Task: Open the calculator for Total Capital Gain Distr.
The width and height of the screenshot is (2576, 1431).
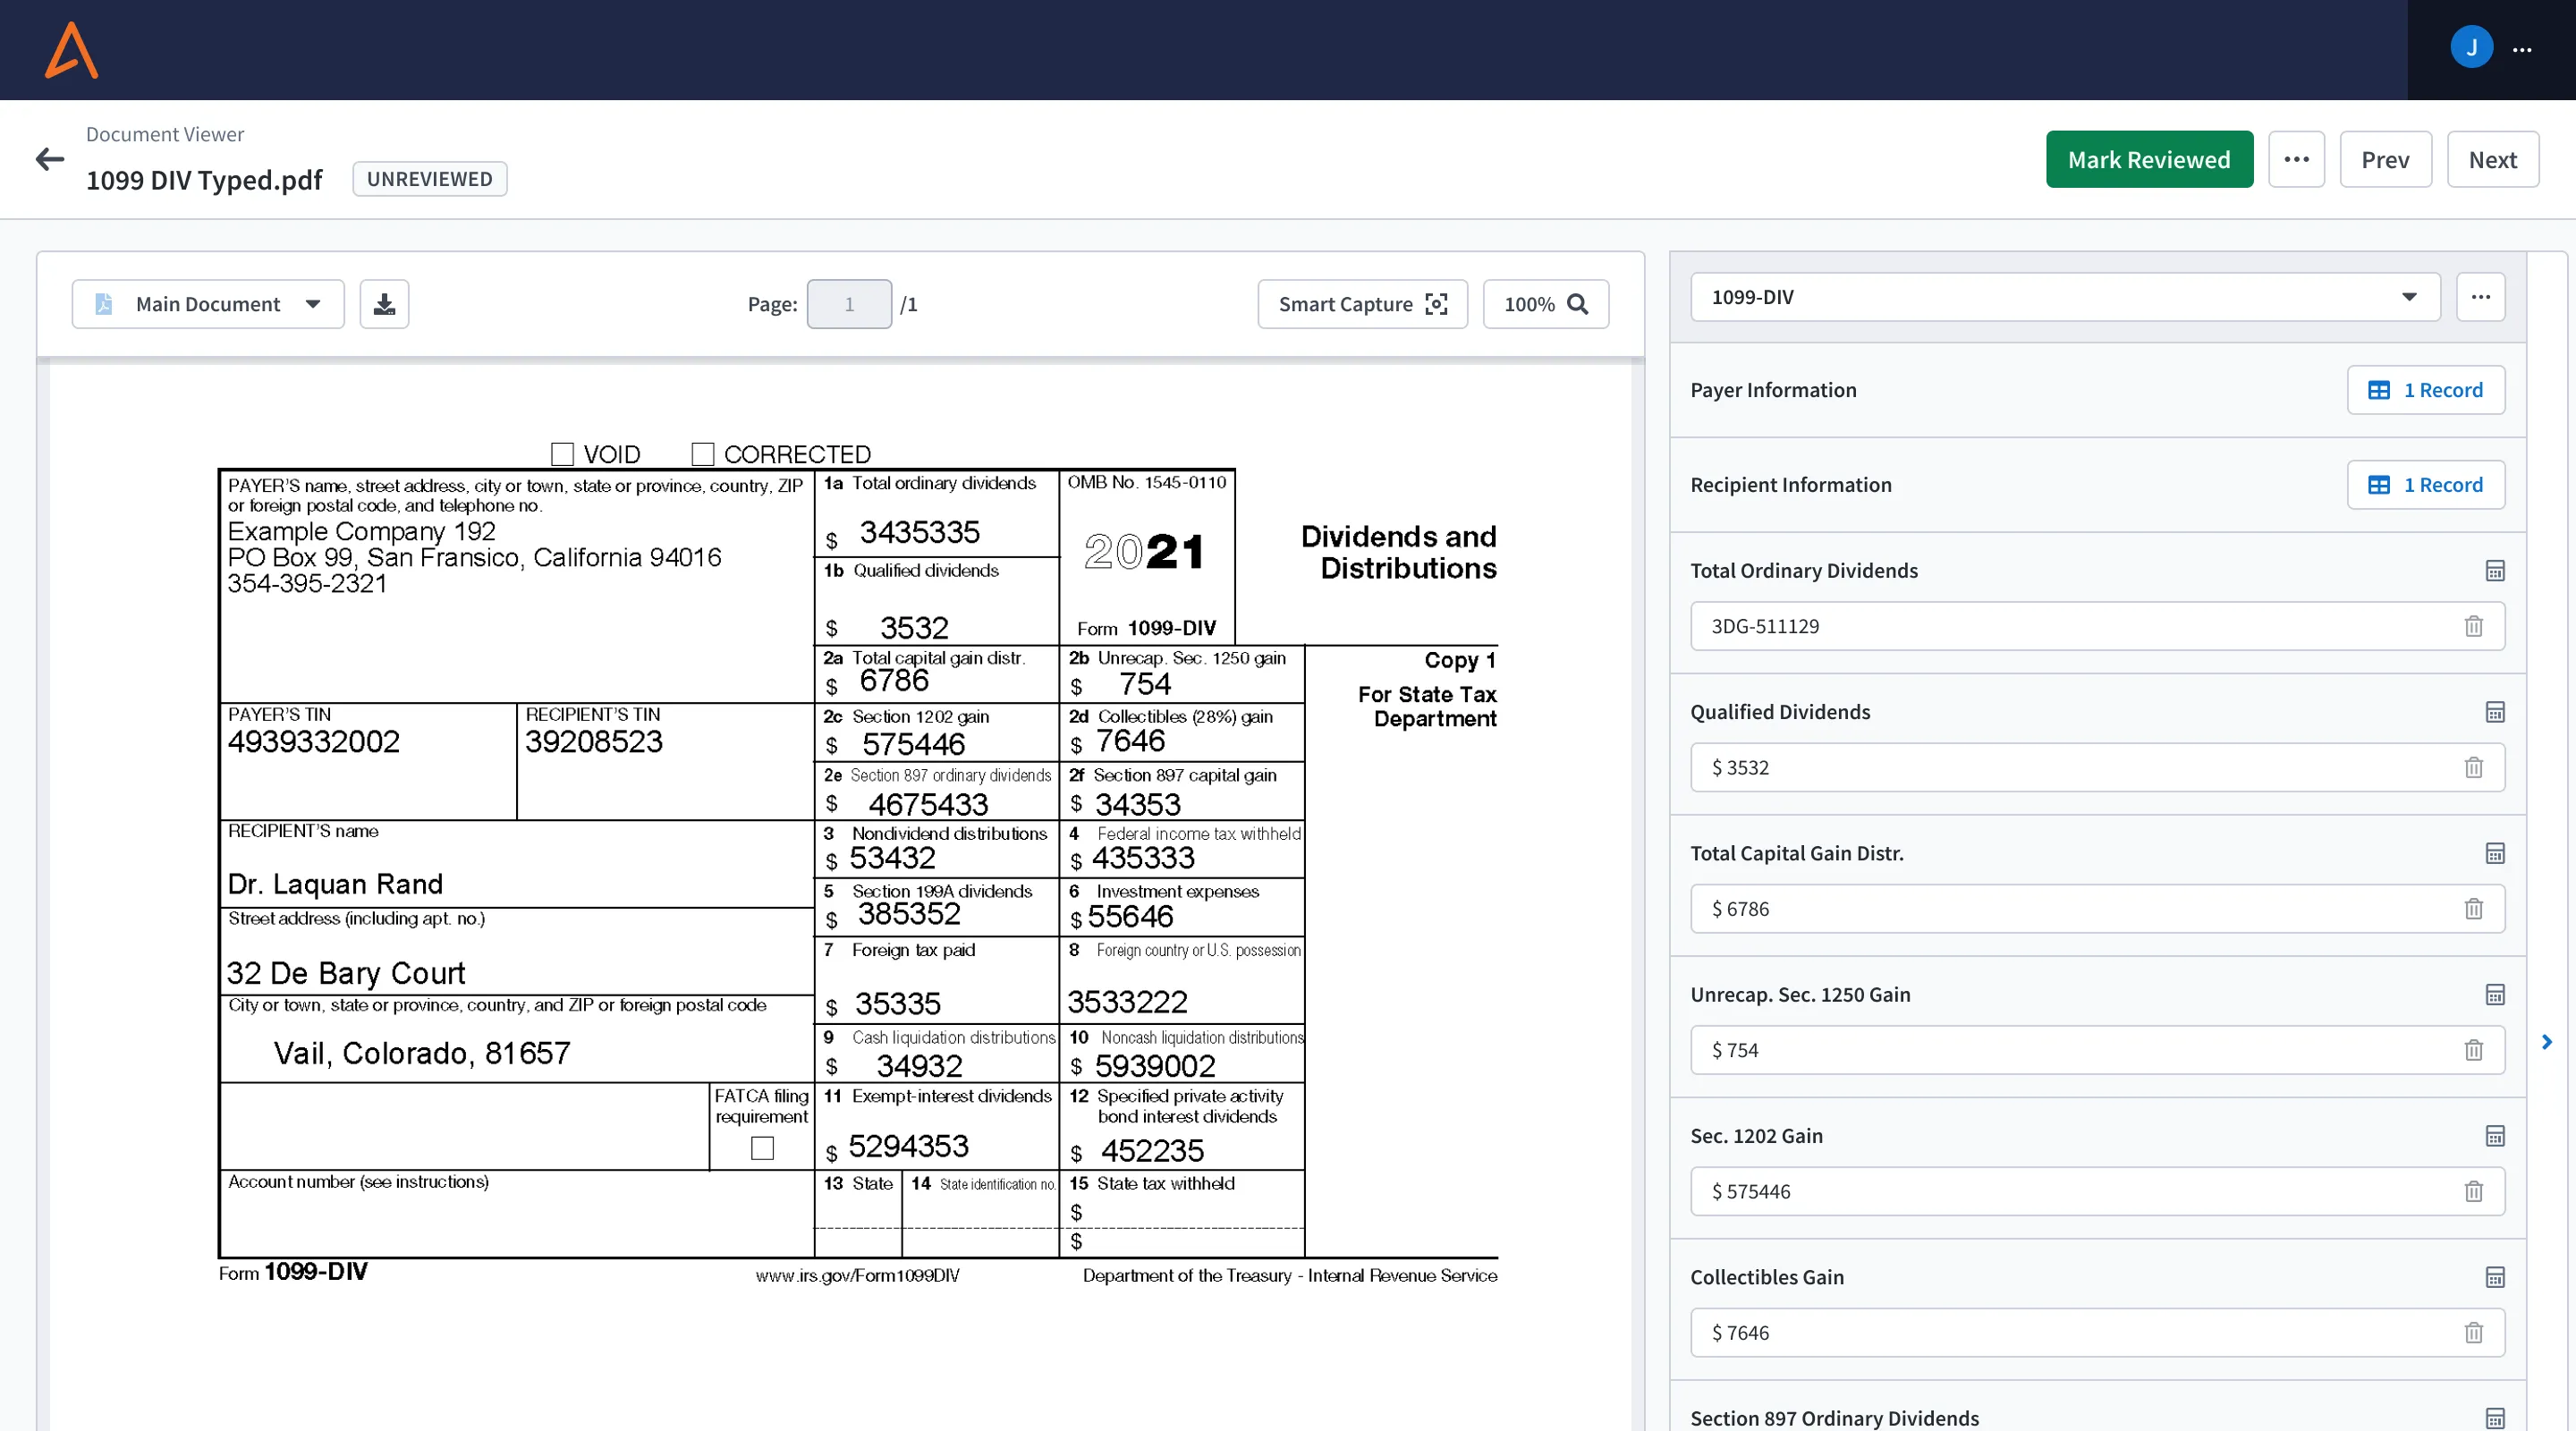Action: pyautogui.click(x=2495, y=853)
